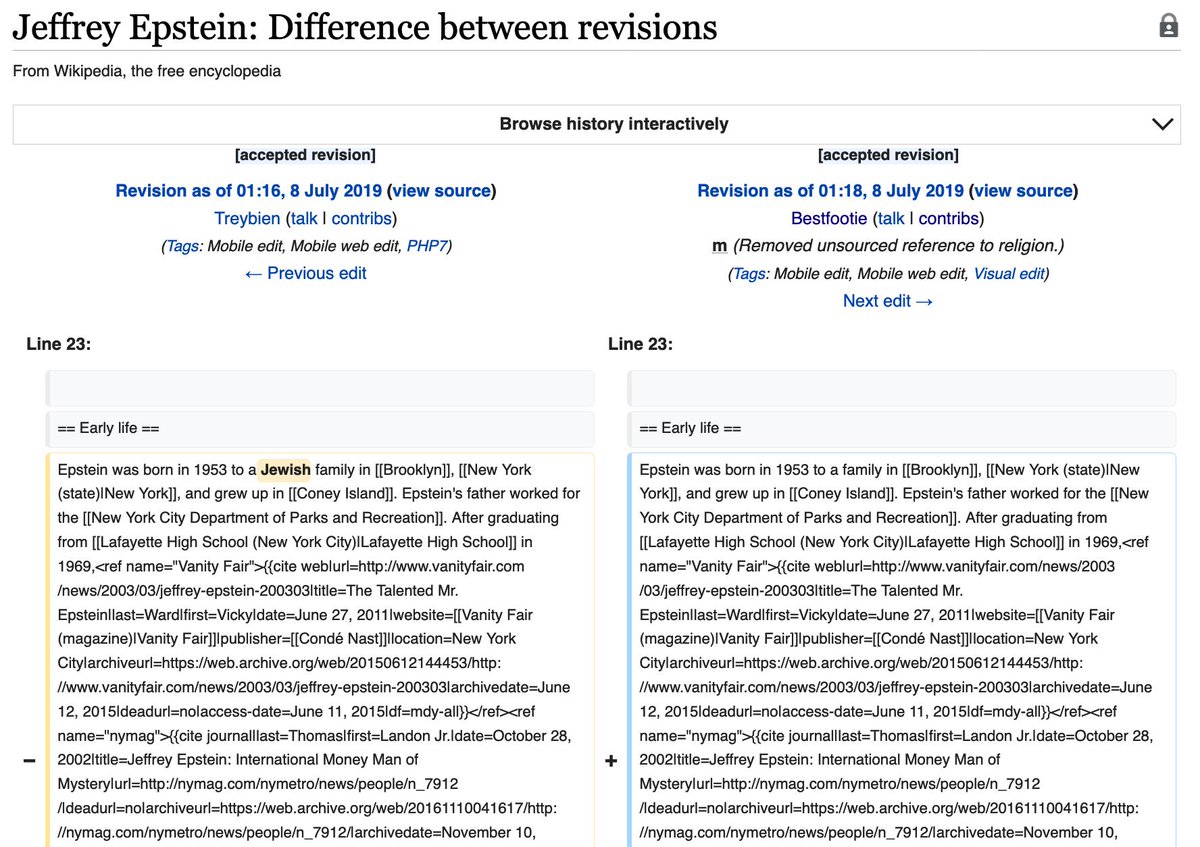The image size is (1200, 847).
Task: Click the edit summary 'Removed unsourced reference to religion.'
Action: tap(899, 245)
